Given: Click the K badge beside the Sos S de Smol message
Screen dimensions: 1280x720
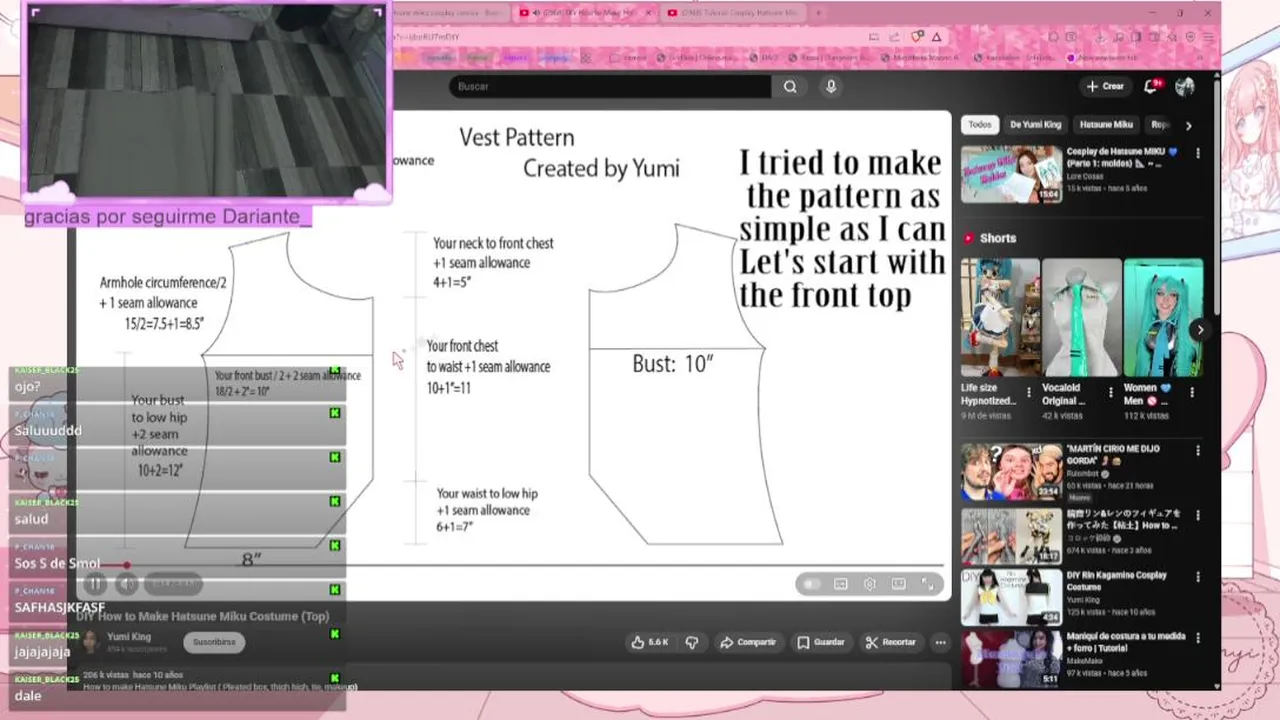Looking at the screenshot, I should [335, 545].
